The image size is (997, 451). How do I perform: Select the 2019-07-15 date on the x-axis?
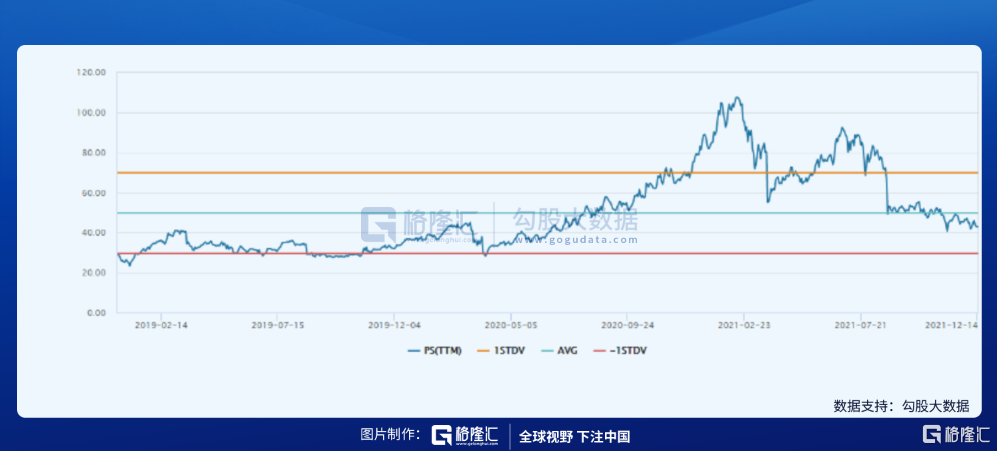point(278,325)
